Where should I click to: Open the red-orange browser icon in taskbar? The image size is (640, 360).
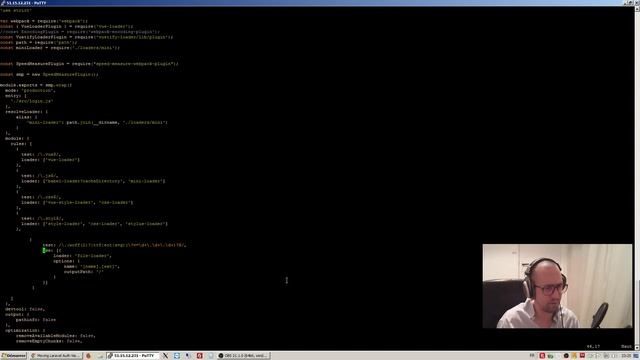coord(88,356)
